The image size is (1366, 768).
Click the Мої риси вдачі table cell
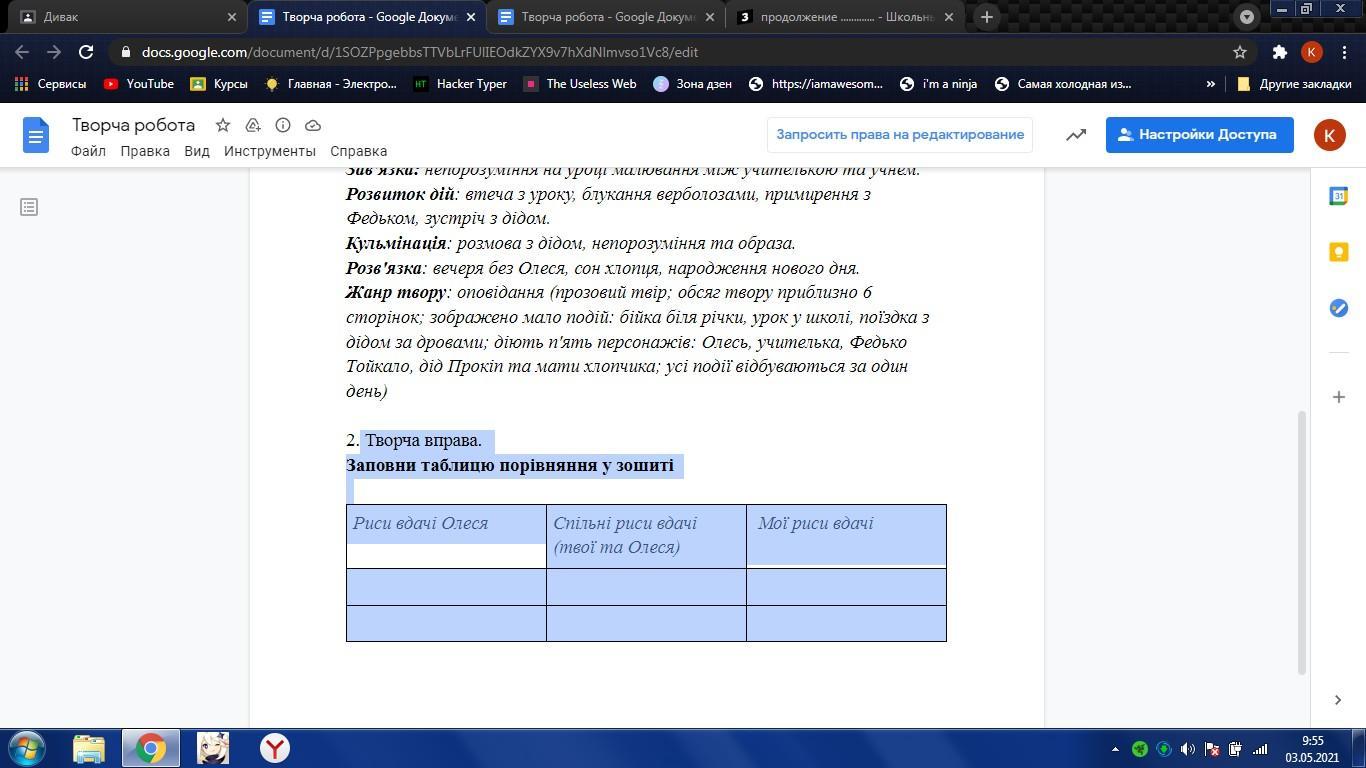(x=846, y=537)
